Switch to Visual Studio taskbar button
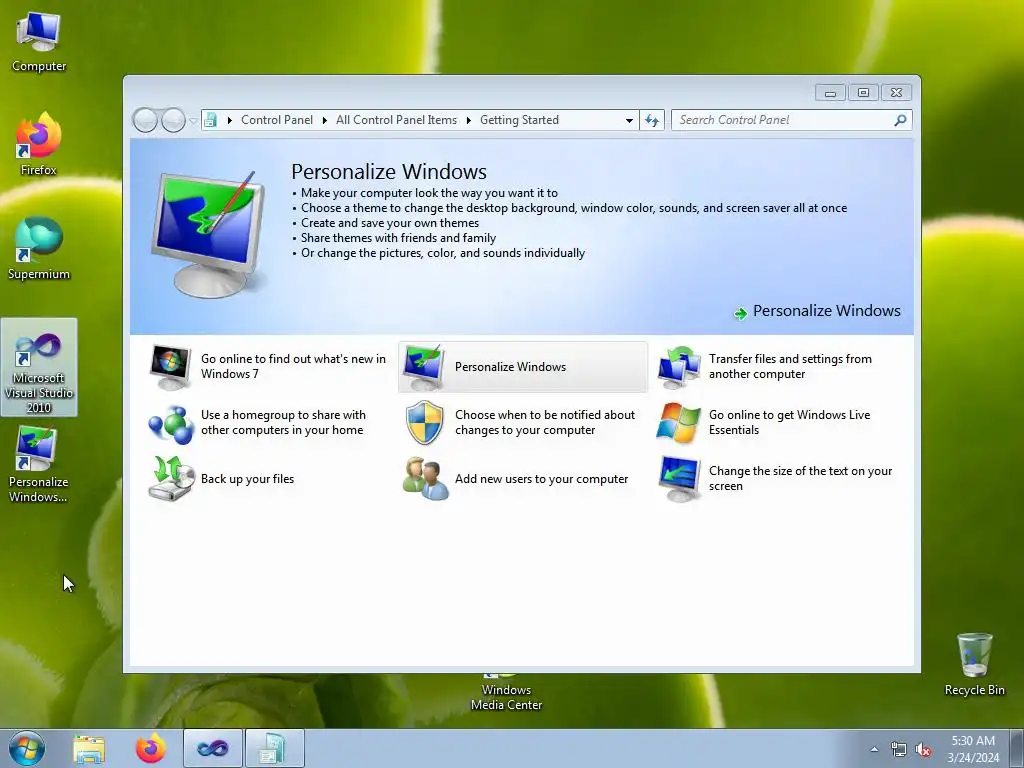 click(x=213, y=748)
